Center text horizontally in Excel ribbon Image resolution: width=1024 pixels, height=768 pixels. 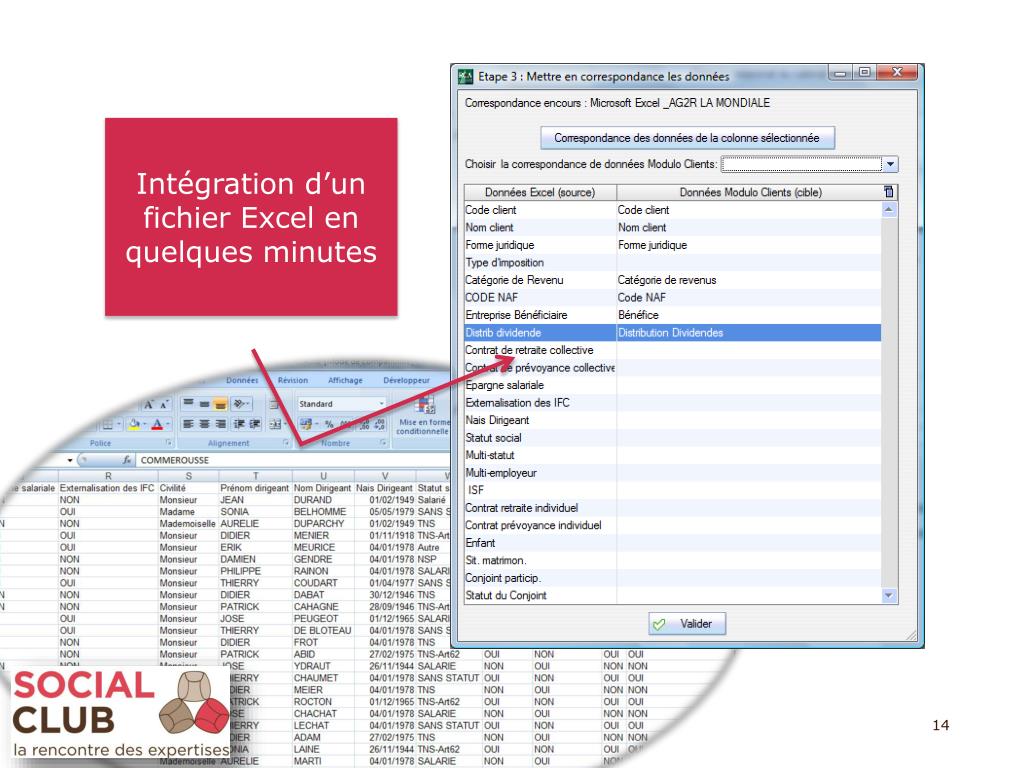(x=204, y=424)
